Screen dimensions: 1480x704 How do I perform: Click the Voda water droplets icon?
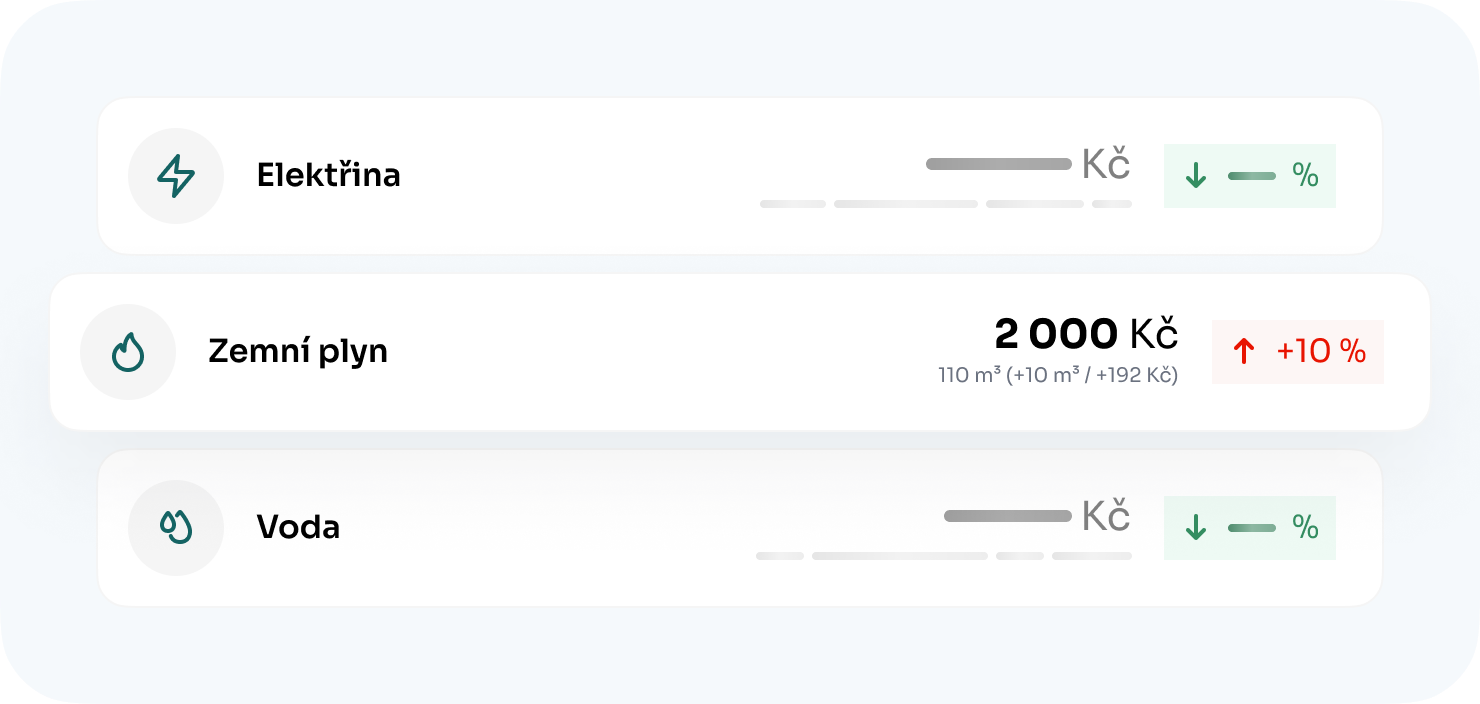point(176,527)
